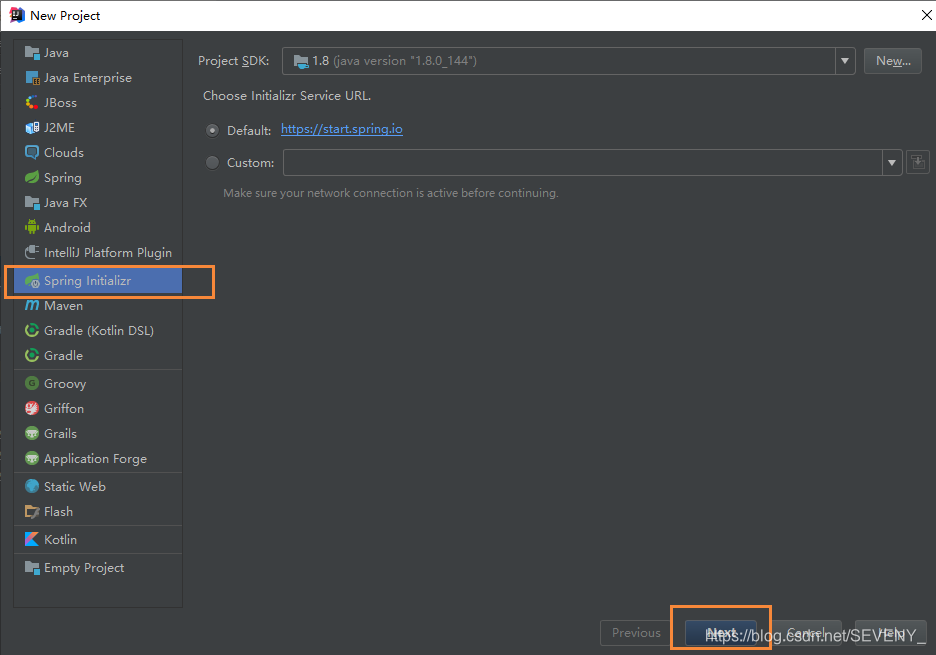This screenshot has height=655, width=936.
Task: Select the Flash folder icon
Action: [x=32, y=512]
